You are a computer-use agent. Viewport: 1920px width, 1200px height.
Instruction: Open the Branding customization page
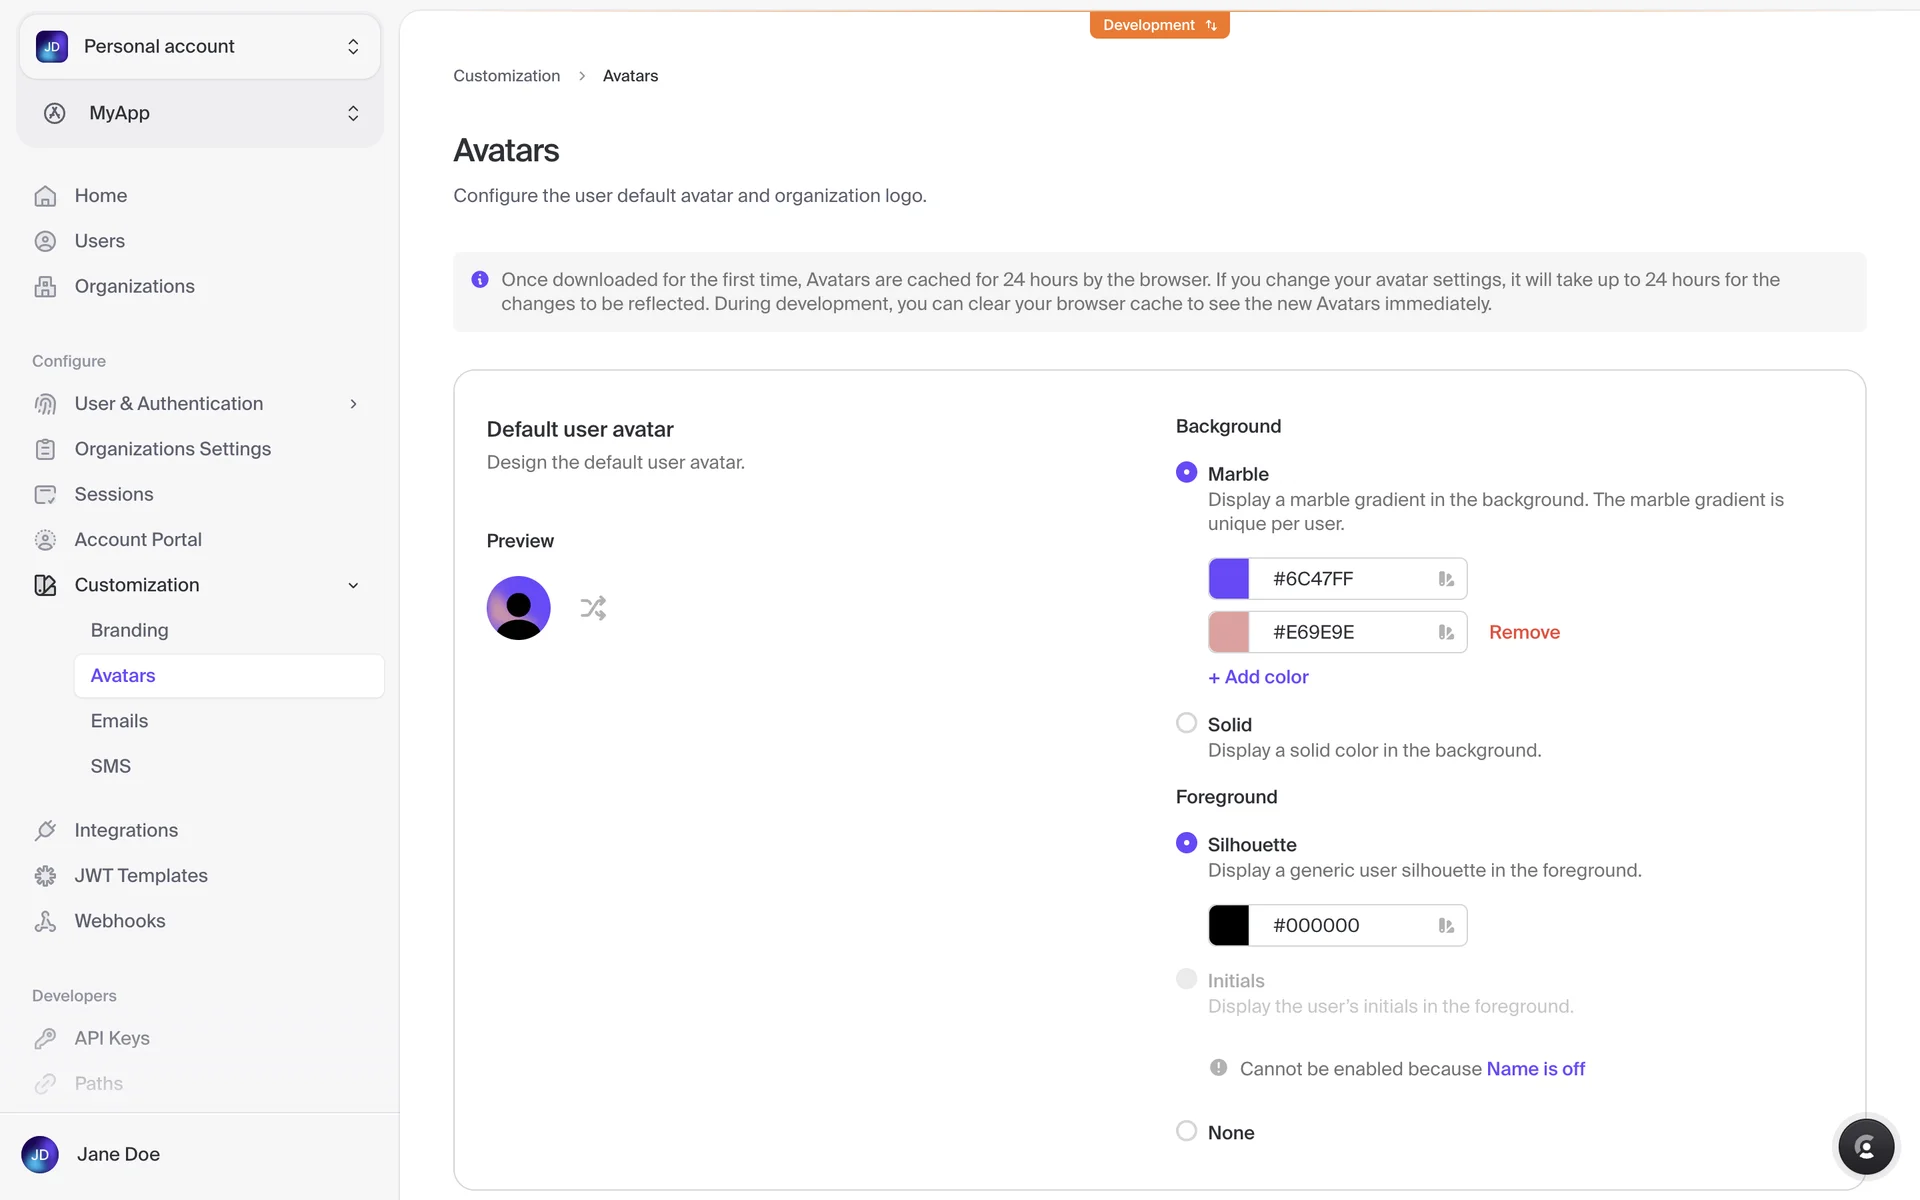tap(129, 630)
